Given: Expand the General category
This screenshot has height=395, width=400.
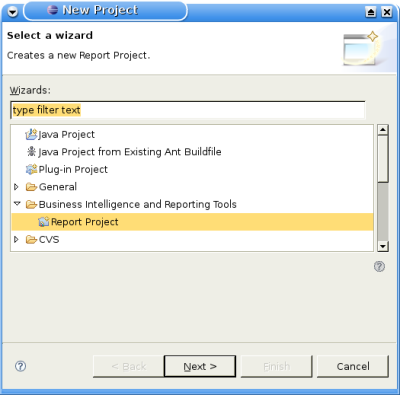Looking at the screenshot, I should [16, 187].
